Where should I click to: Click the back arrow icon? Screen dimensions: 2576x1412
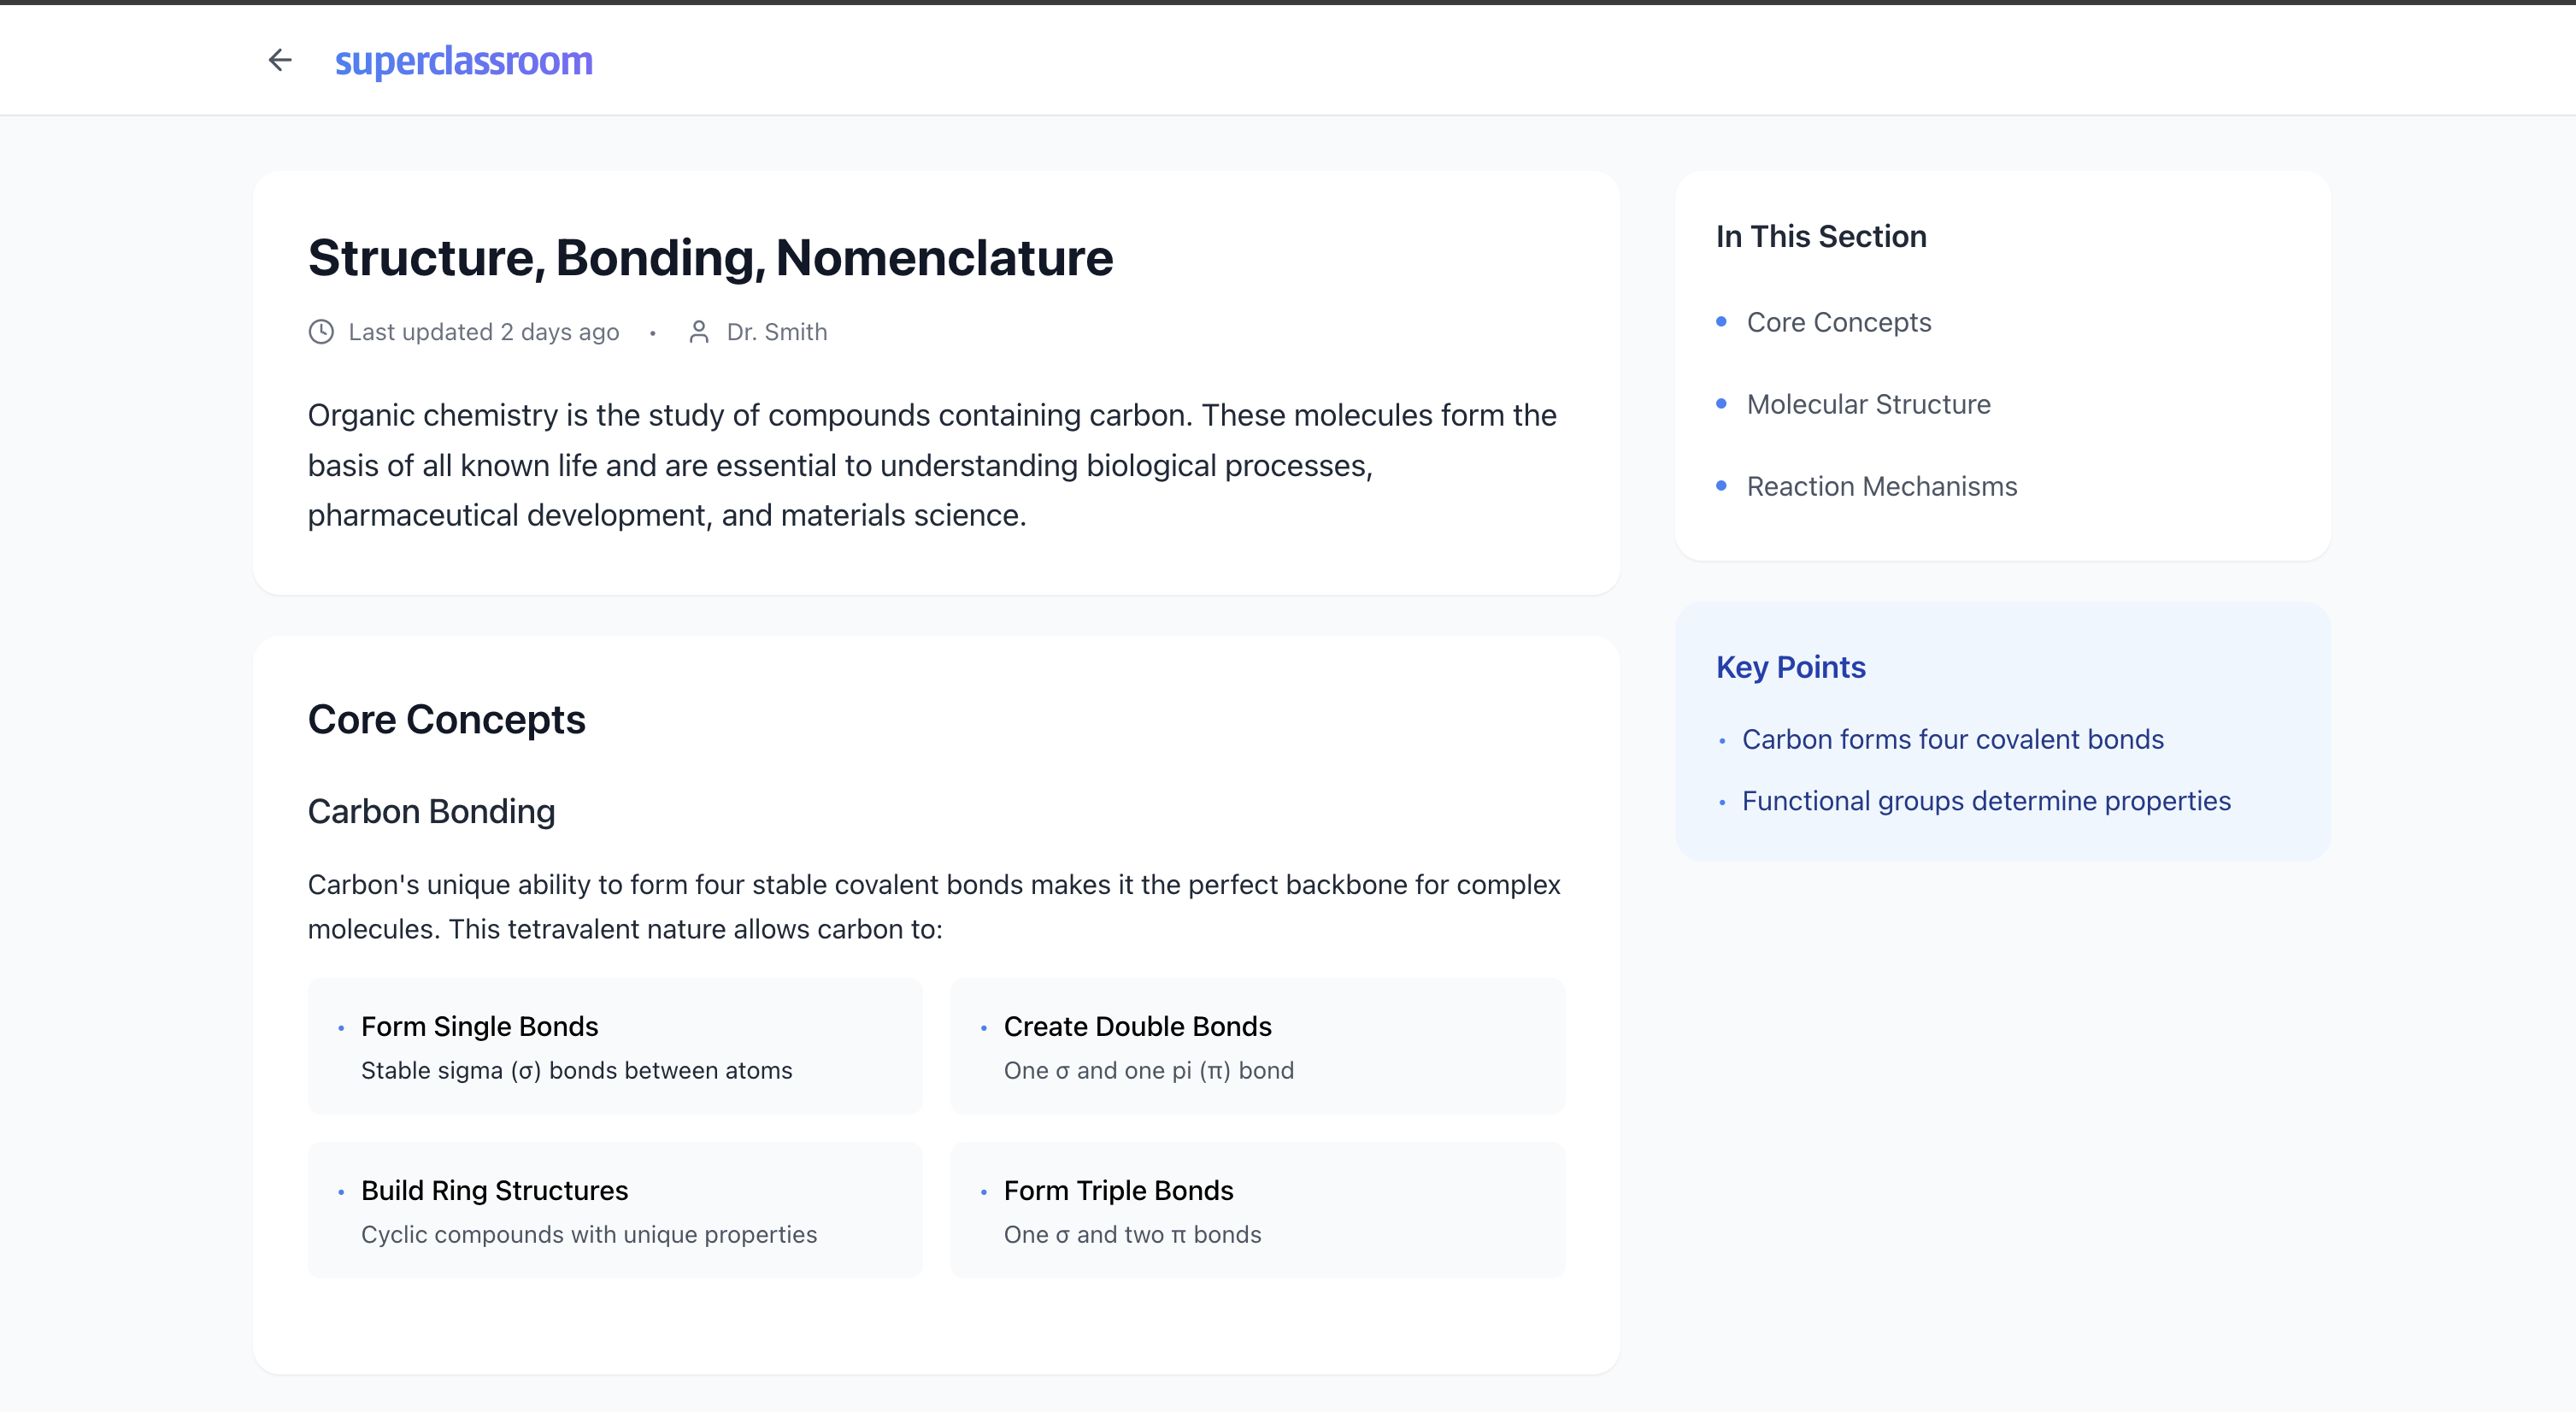pyautogui.click(x=280, y=60)
